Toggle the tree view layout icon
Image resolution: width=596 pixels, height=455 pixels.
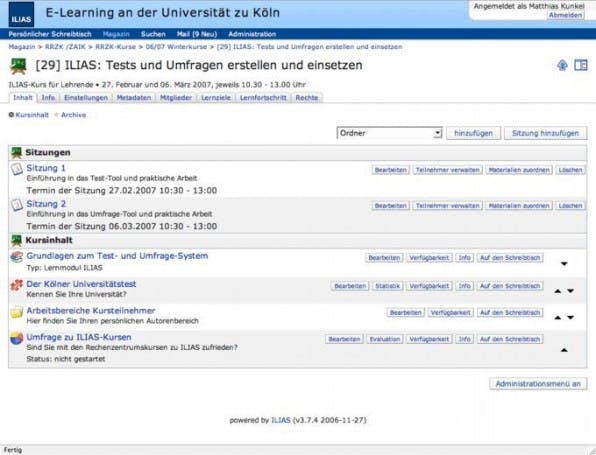tap(581, 65)
